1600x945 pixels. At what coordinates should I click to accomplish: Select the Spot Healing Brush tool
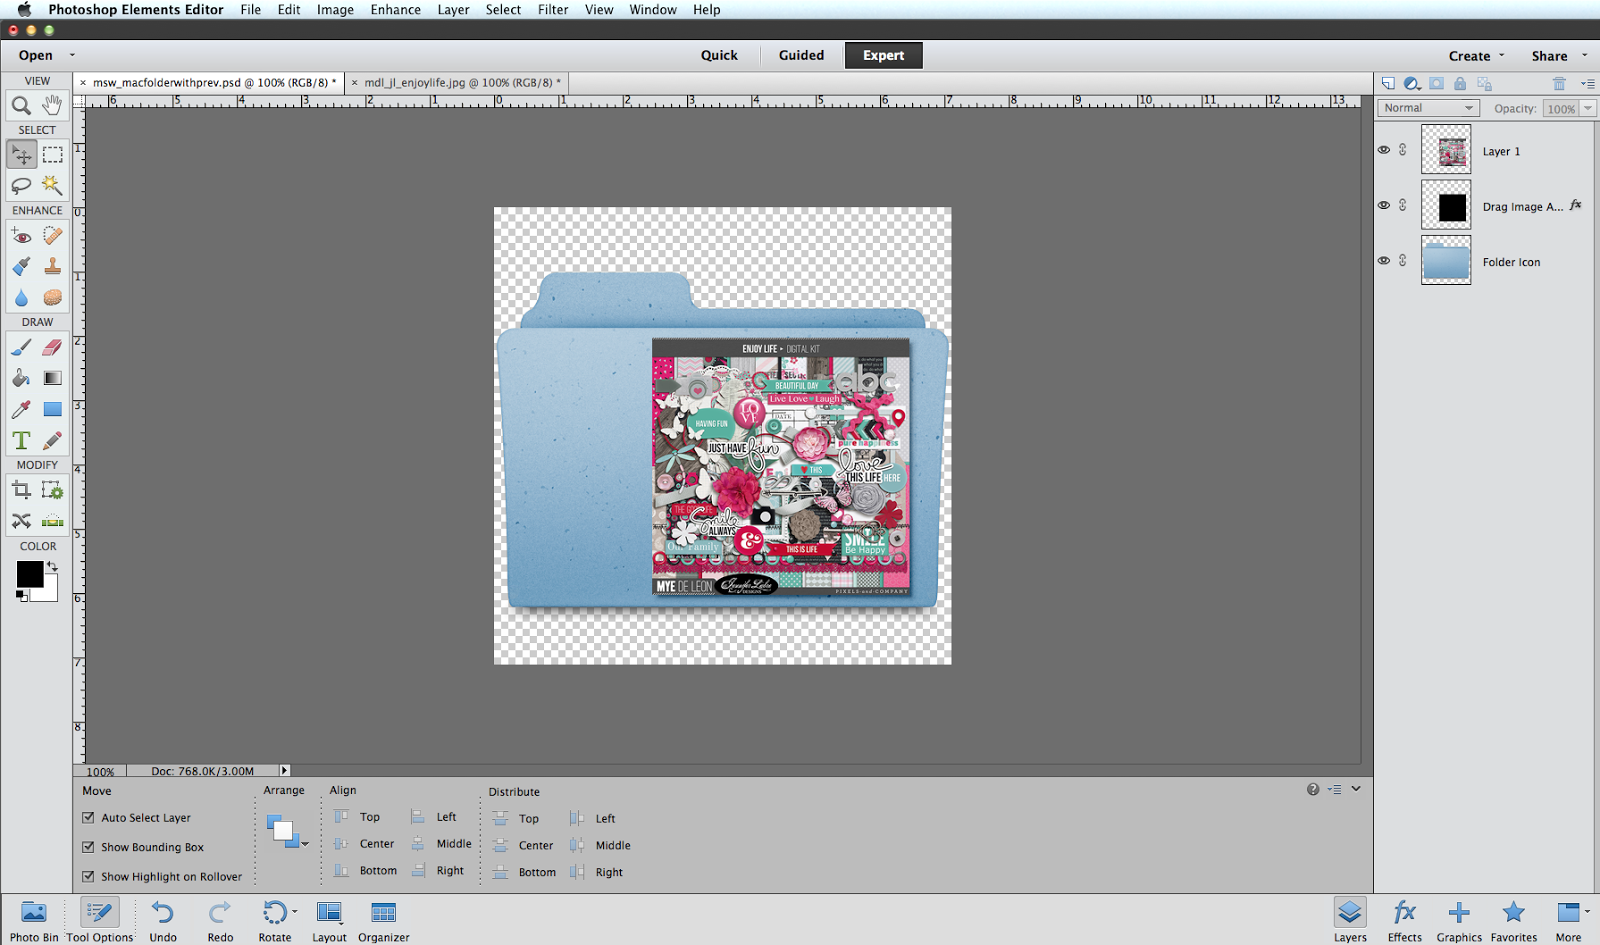pyautogui.click(x=52, y=236)
